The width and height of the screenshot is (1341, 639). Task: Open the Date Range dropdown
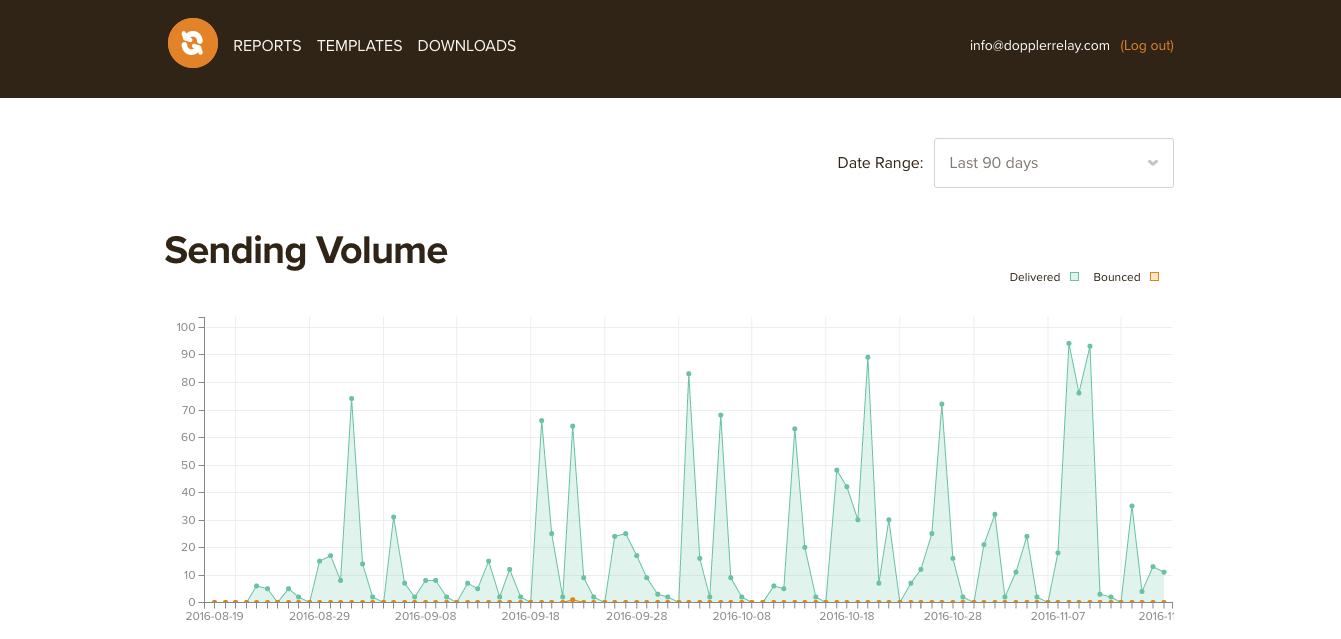(x=1054, y=163)
